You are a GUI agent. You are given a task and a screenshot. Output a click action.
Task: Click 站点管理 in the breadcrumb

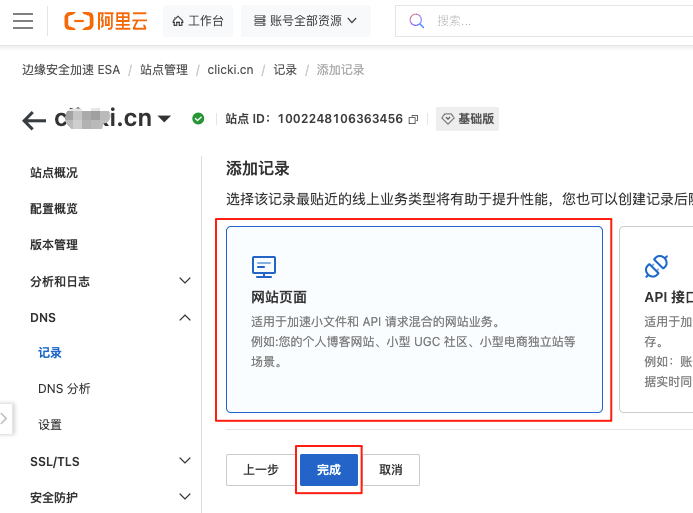pyautogui.click(x=163, y=70)
